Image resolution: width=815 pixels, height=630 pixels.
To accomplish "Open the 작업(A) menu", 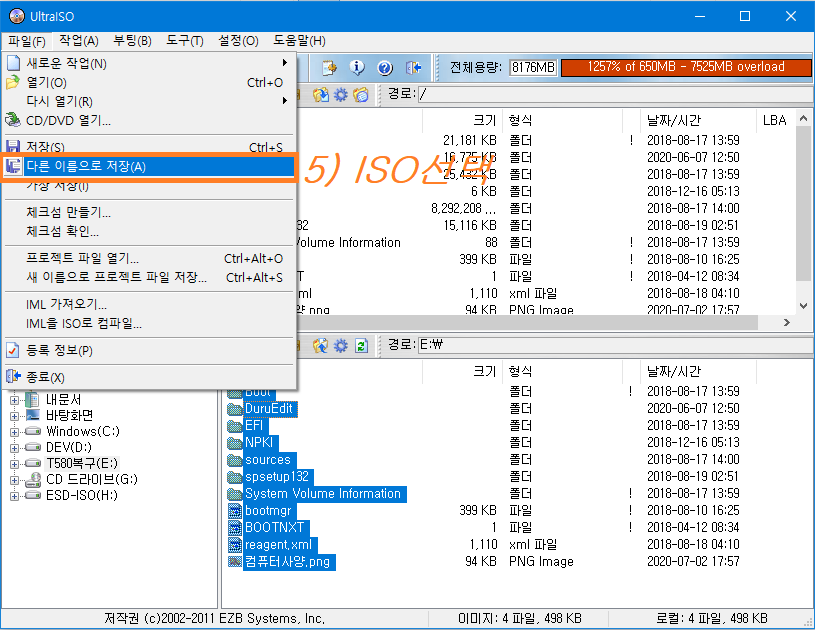I will click(78, 41).
